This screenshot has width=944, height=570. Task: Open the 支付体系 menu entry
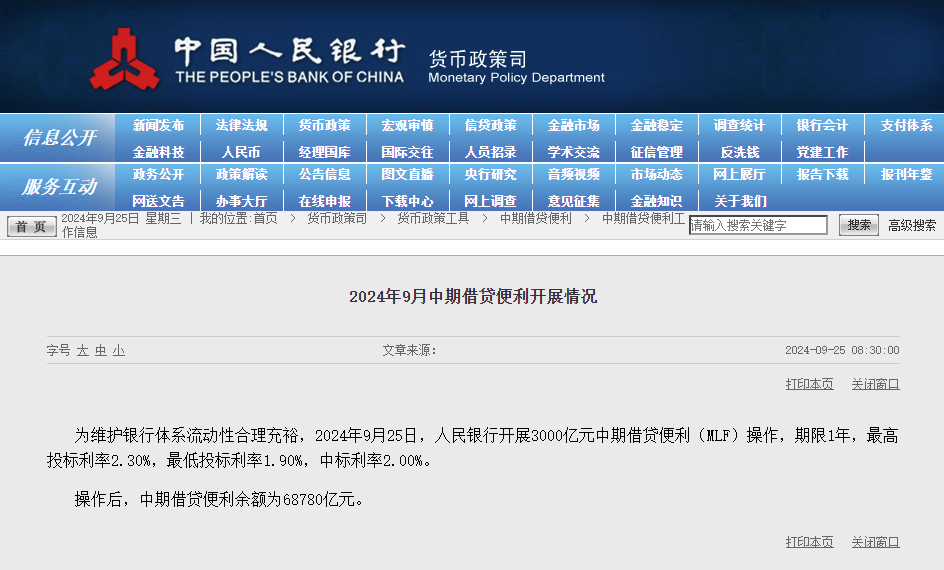click(906, 125)
